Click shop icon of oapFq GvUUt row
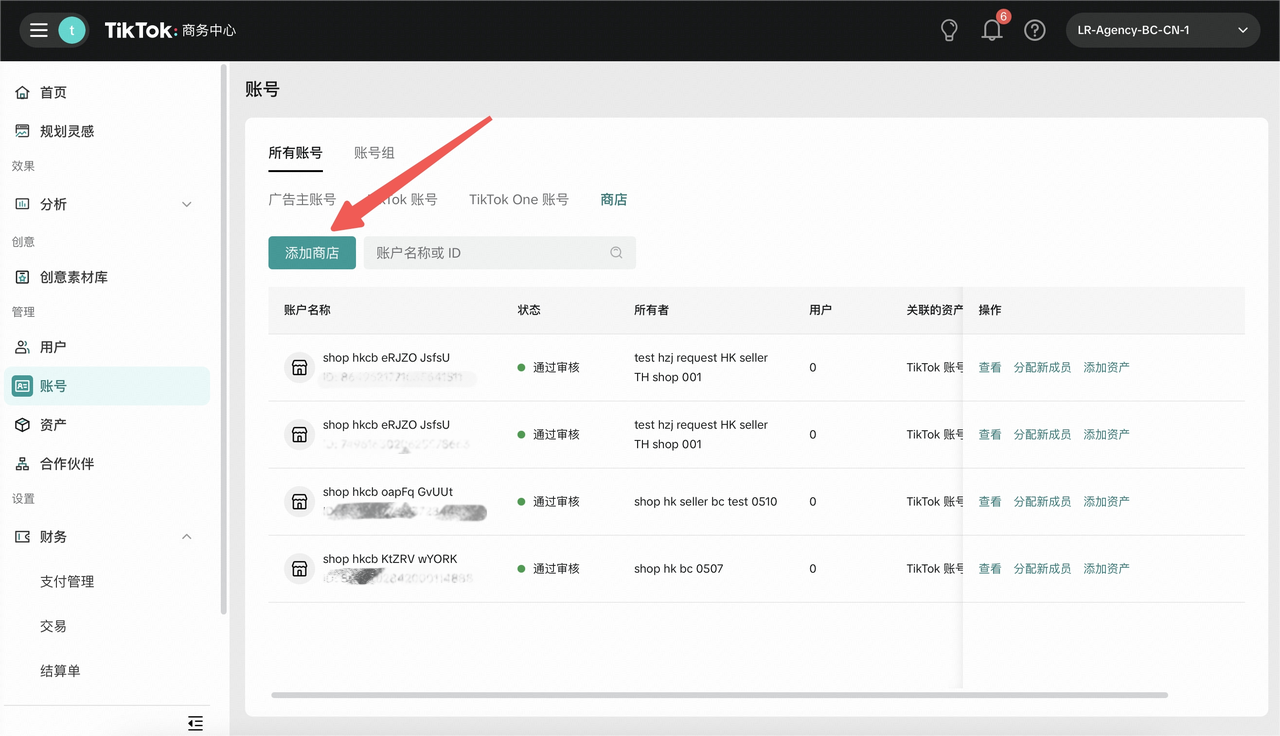The width and height of the screenshot is (1280, 736). click(x=298, y=502)
